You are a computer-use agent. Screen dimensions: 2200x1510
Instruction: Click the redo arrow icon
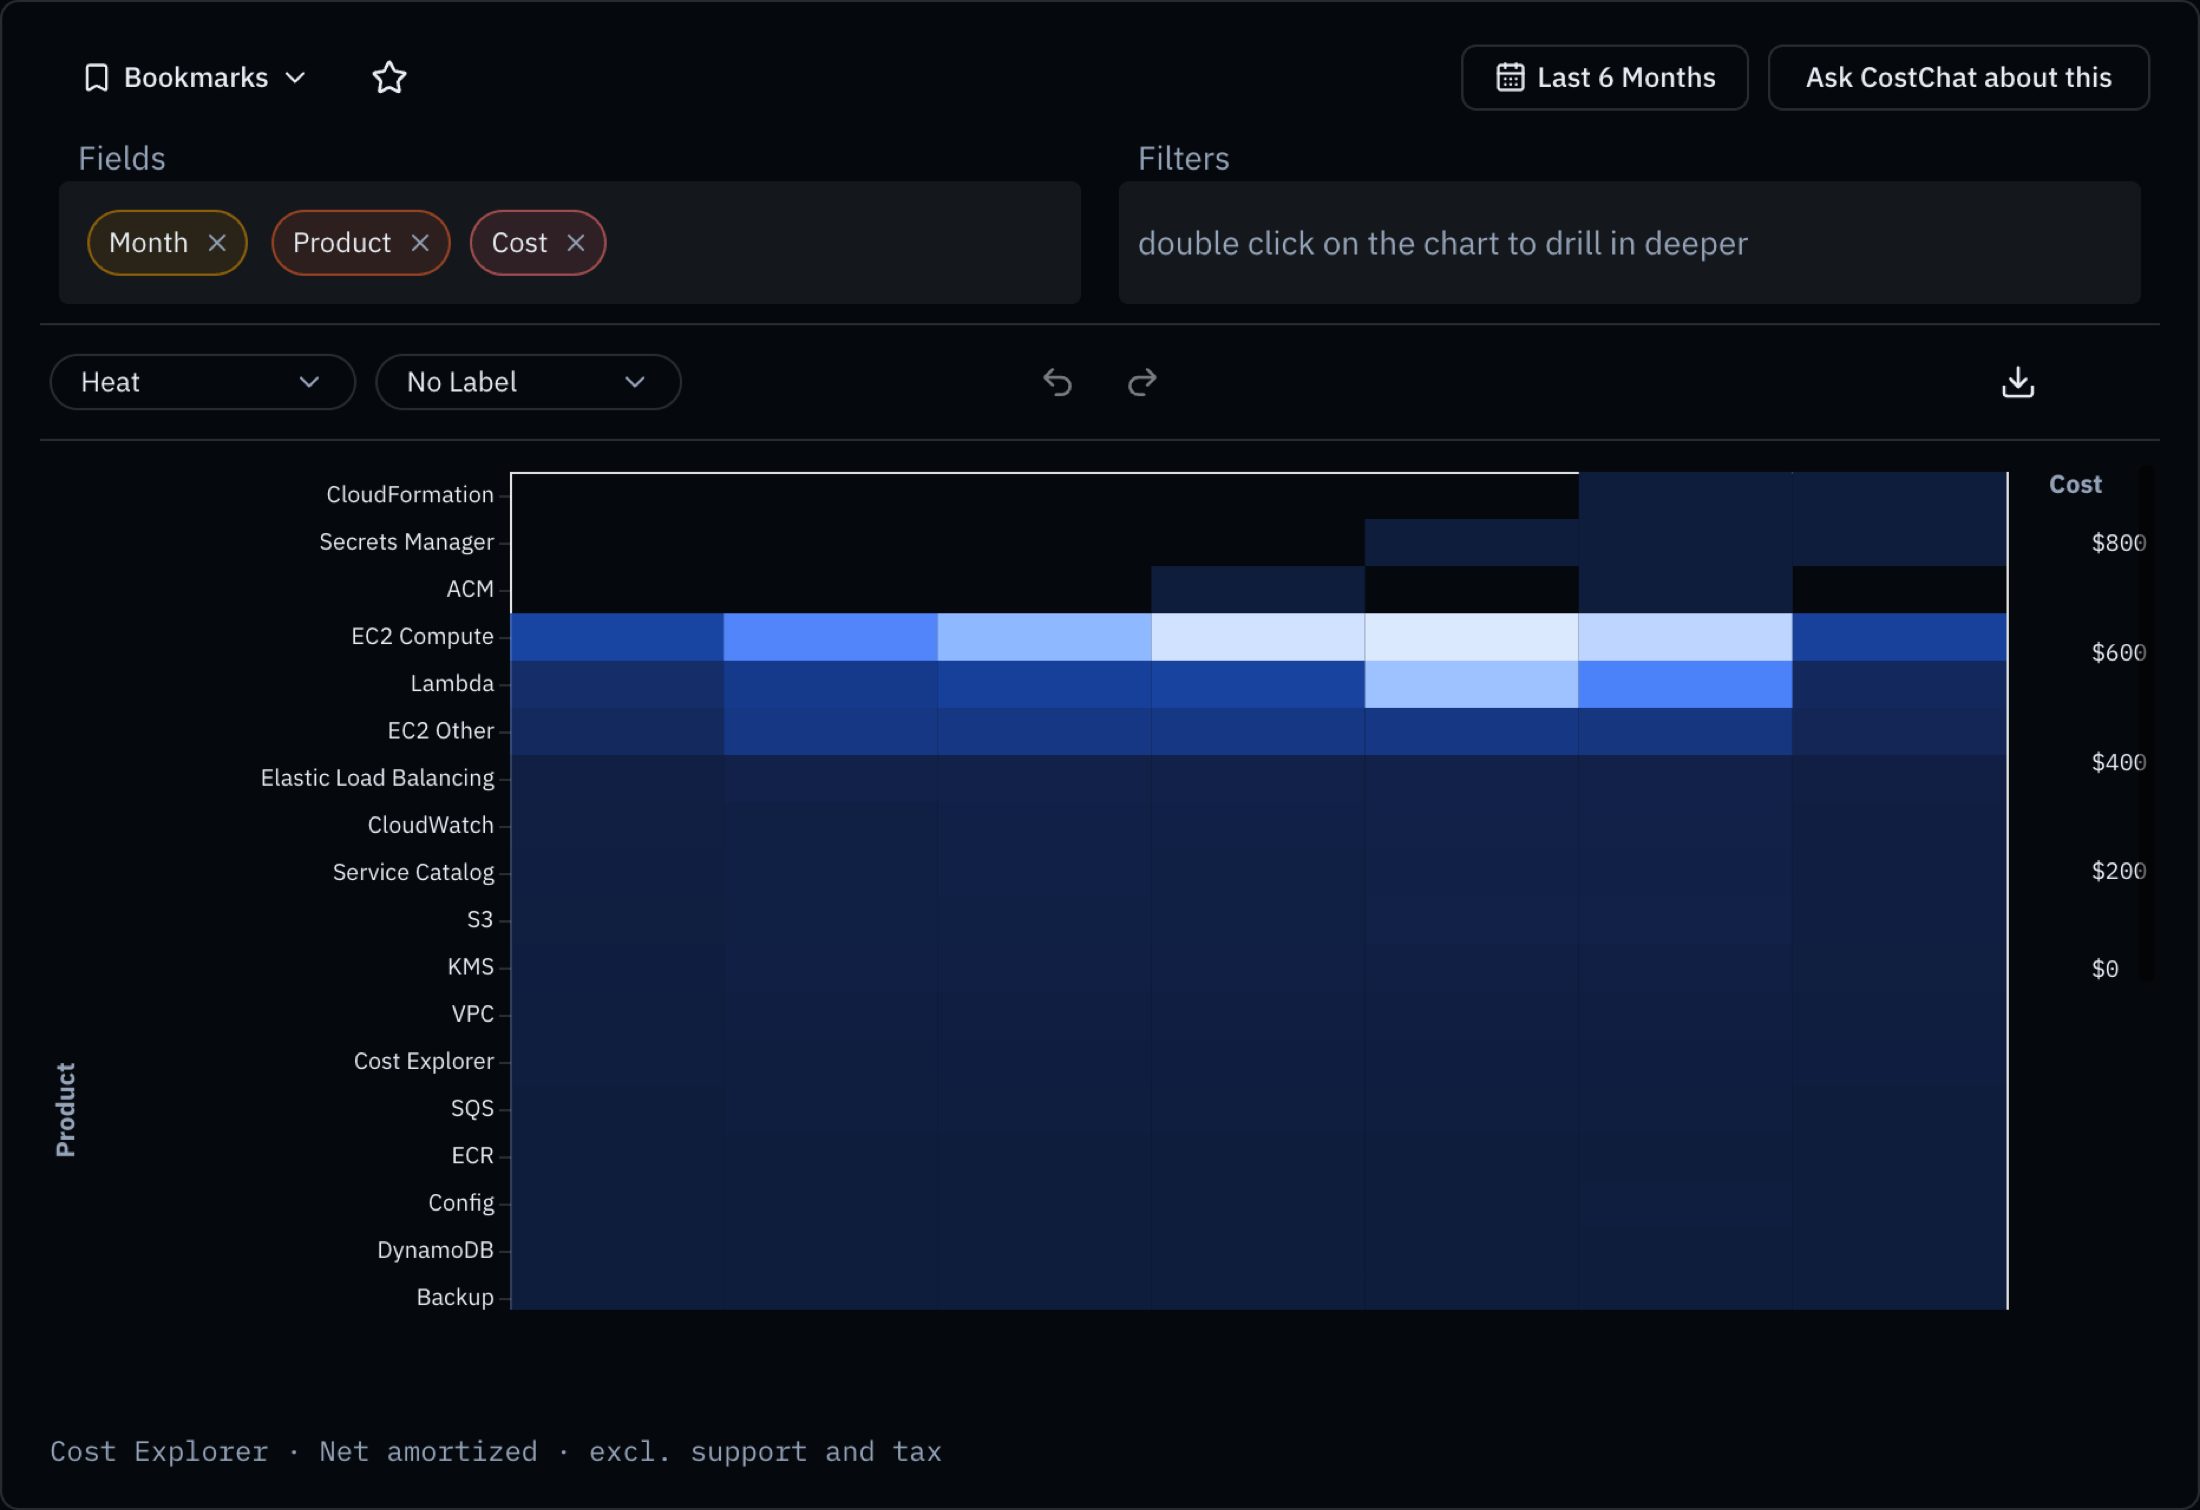[x=1142, y=382]
